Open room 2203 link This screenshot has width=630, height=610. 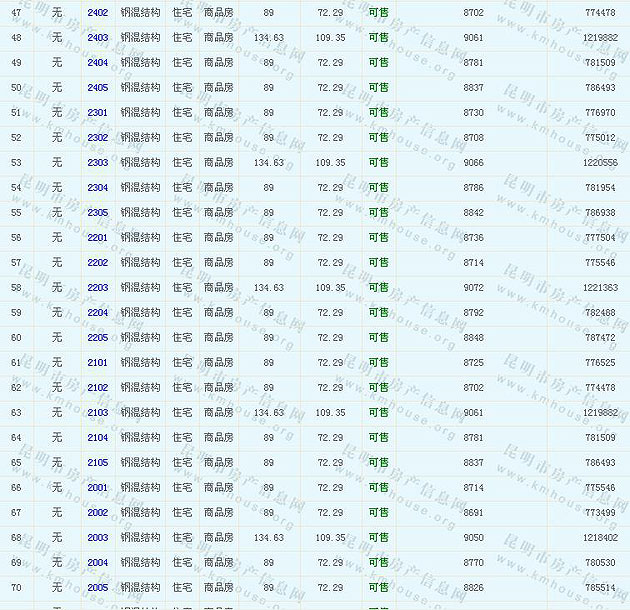97,288
